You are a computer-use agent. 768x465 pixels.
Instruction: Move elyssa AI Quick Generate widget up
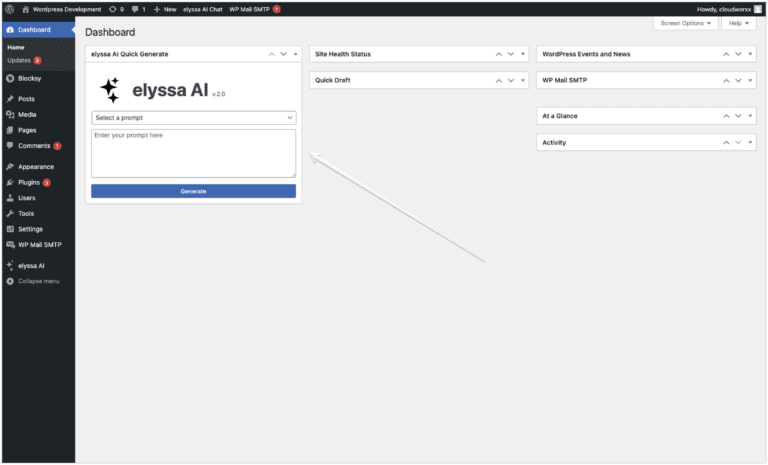[x=271, y=54]
